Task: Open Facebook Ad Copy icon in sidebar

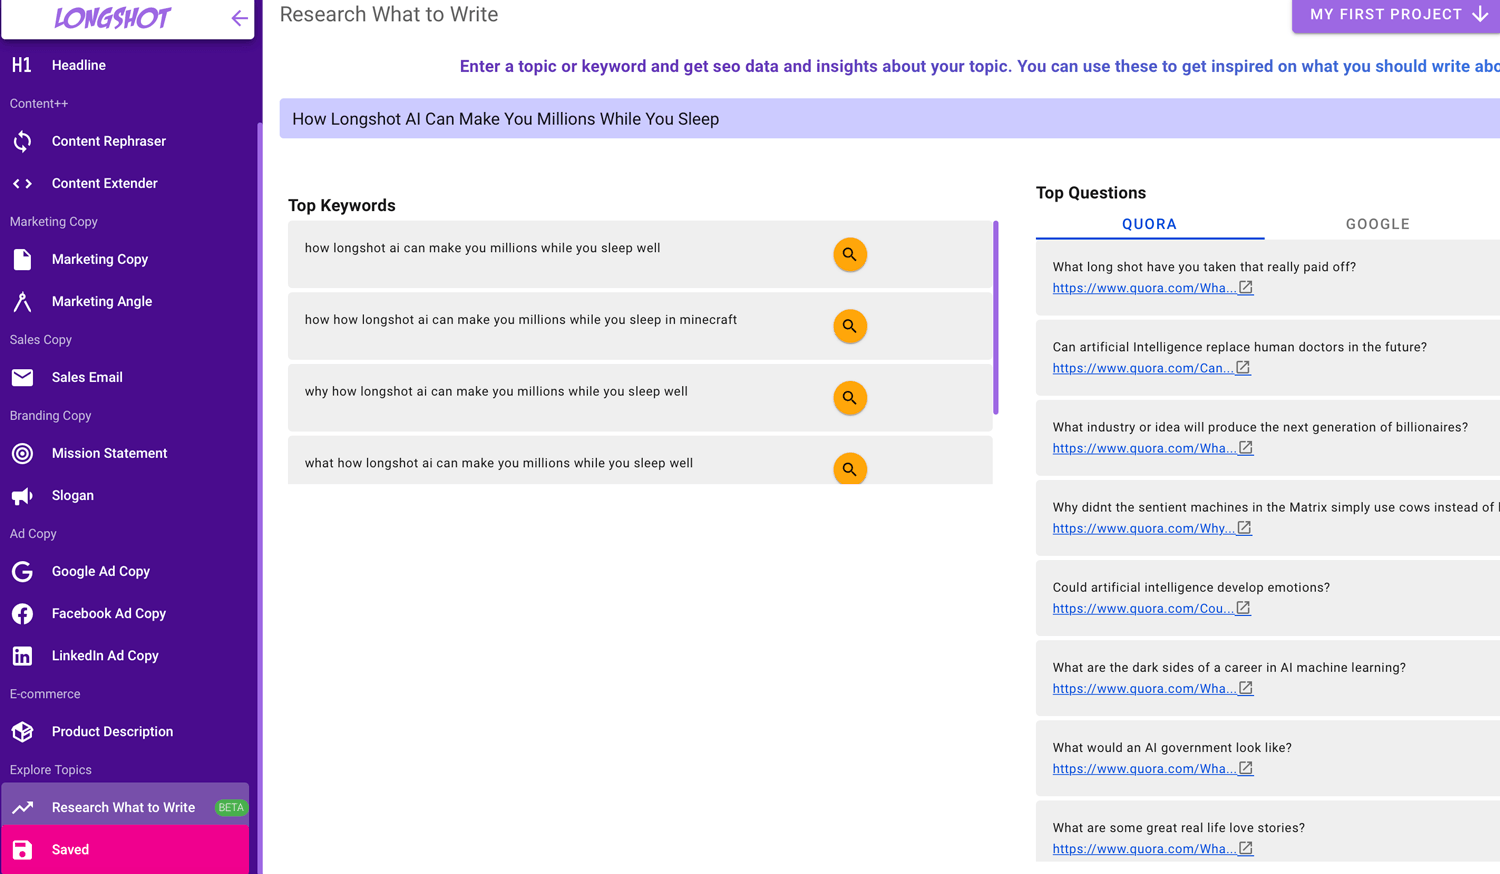Action: click(22, 614)
